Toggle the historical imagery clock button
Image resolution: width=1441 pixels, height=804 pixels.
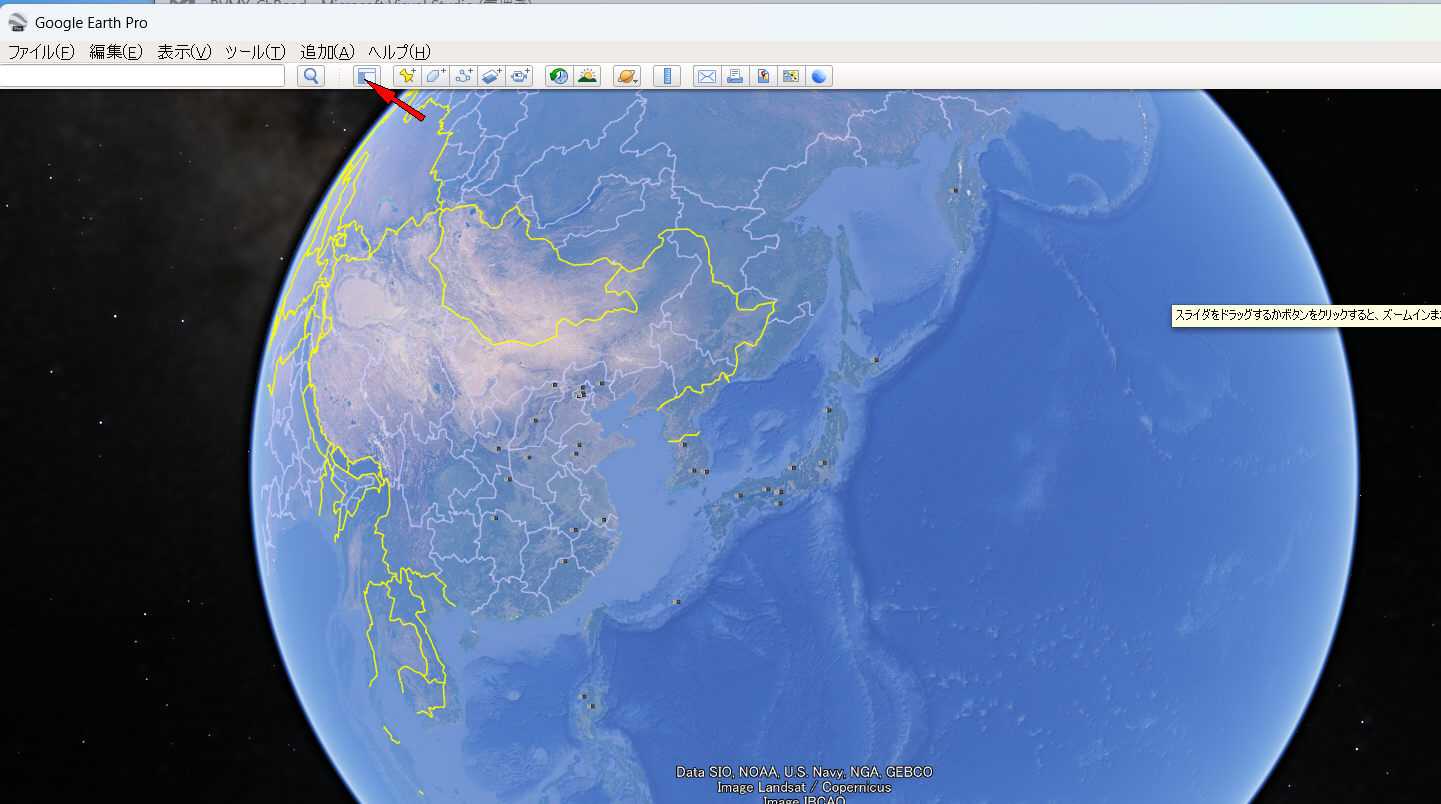point(559,76)
